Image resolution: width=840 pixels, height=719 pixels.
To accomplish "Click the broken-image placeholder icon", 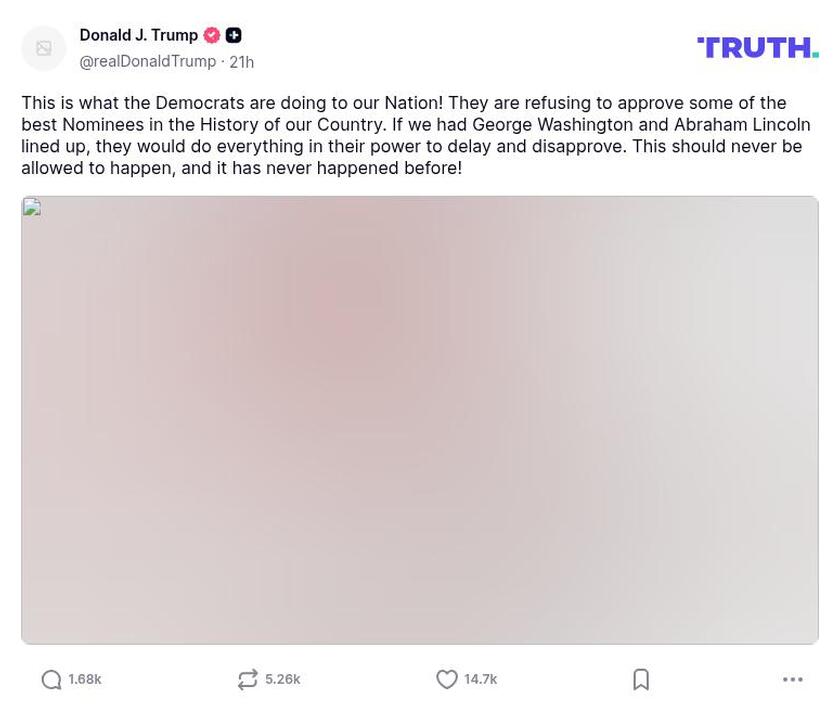I will click(x=31, y=208).
